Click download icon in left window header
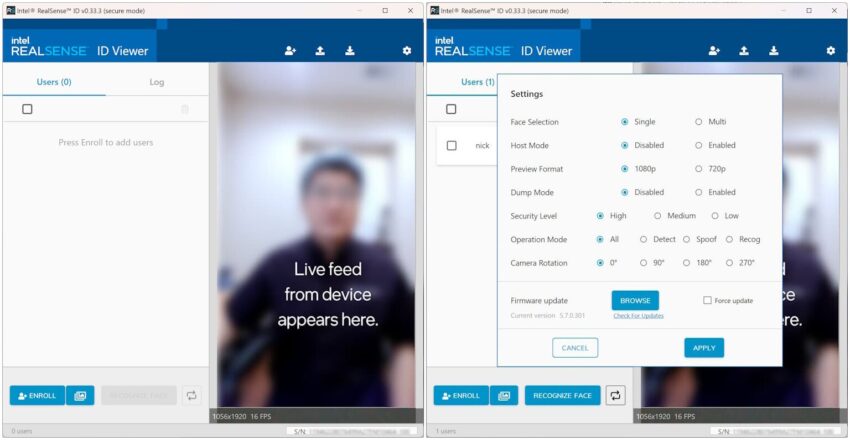This screenshot has width=850, height=440. (x=350, y=51)
